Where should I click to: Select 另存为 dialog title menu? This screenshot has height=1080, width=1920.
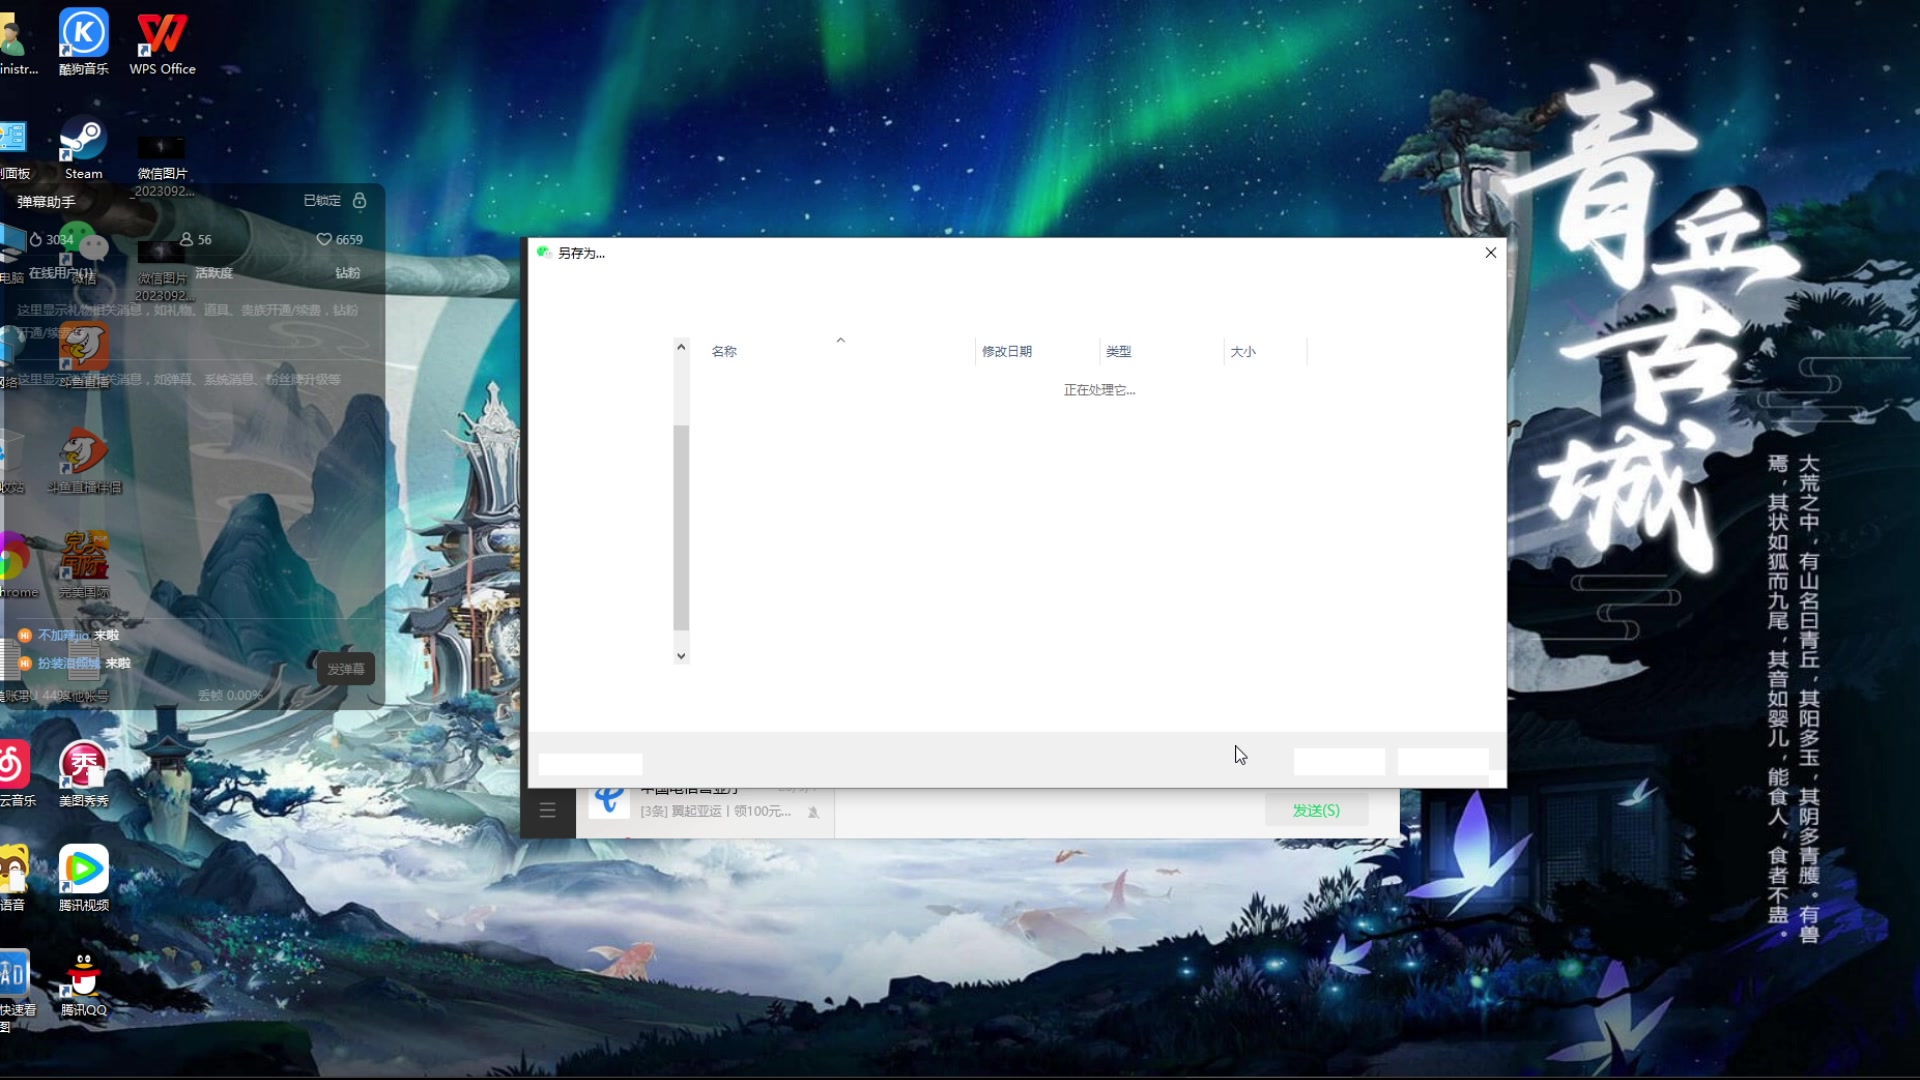tap(582, 252)
